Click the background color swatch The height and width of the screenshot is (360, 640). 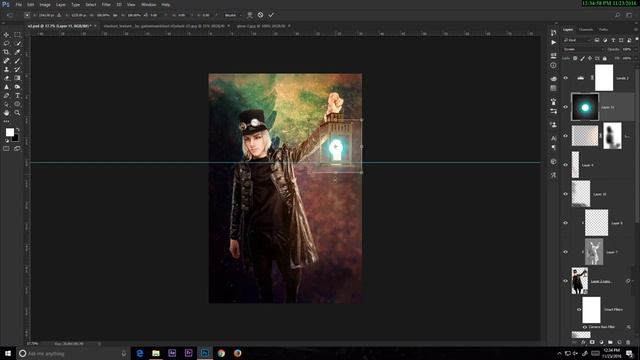[x=16, y=138]
